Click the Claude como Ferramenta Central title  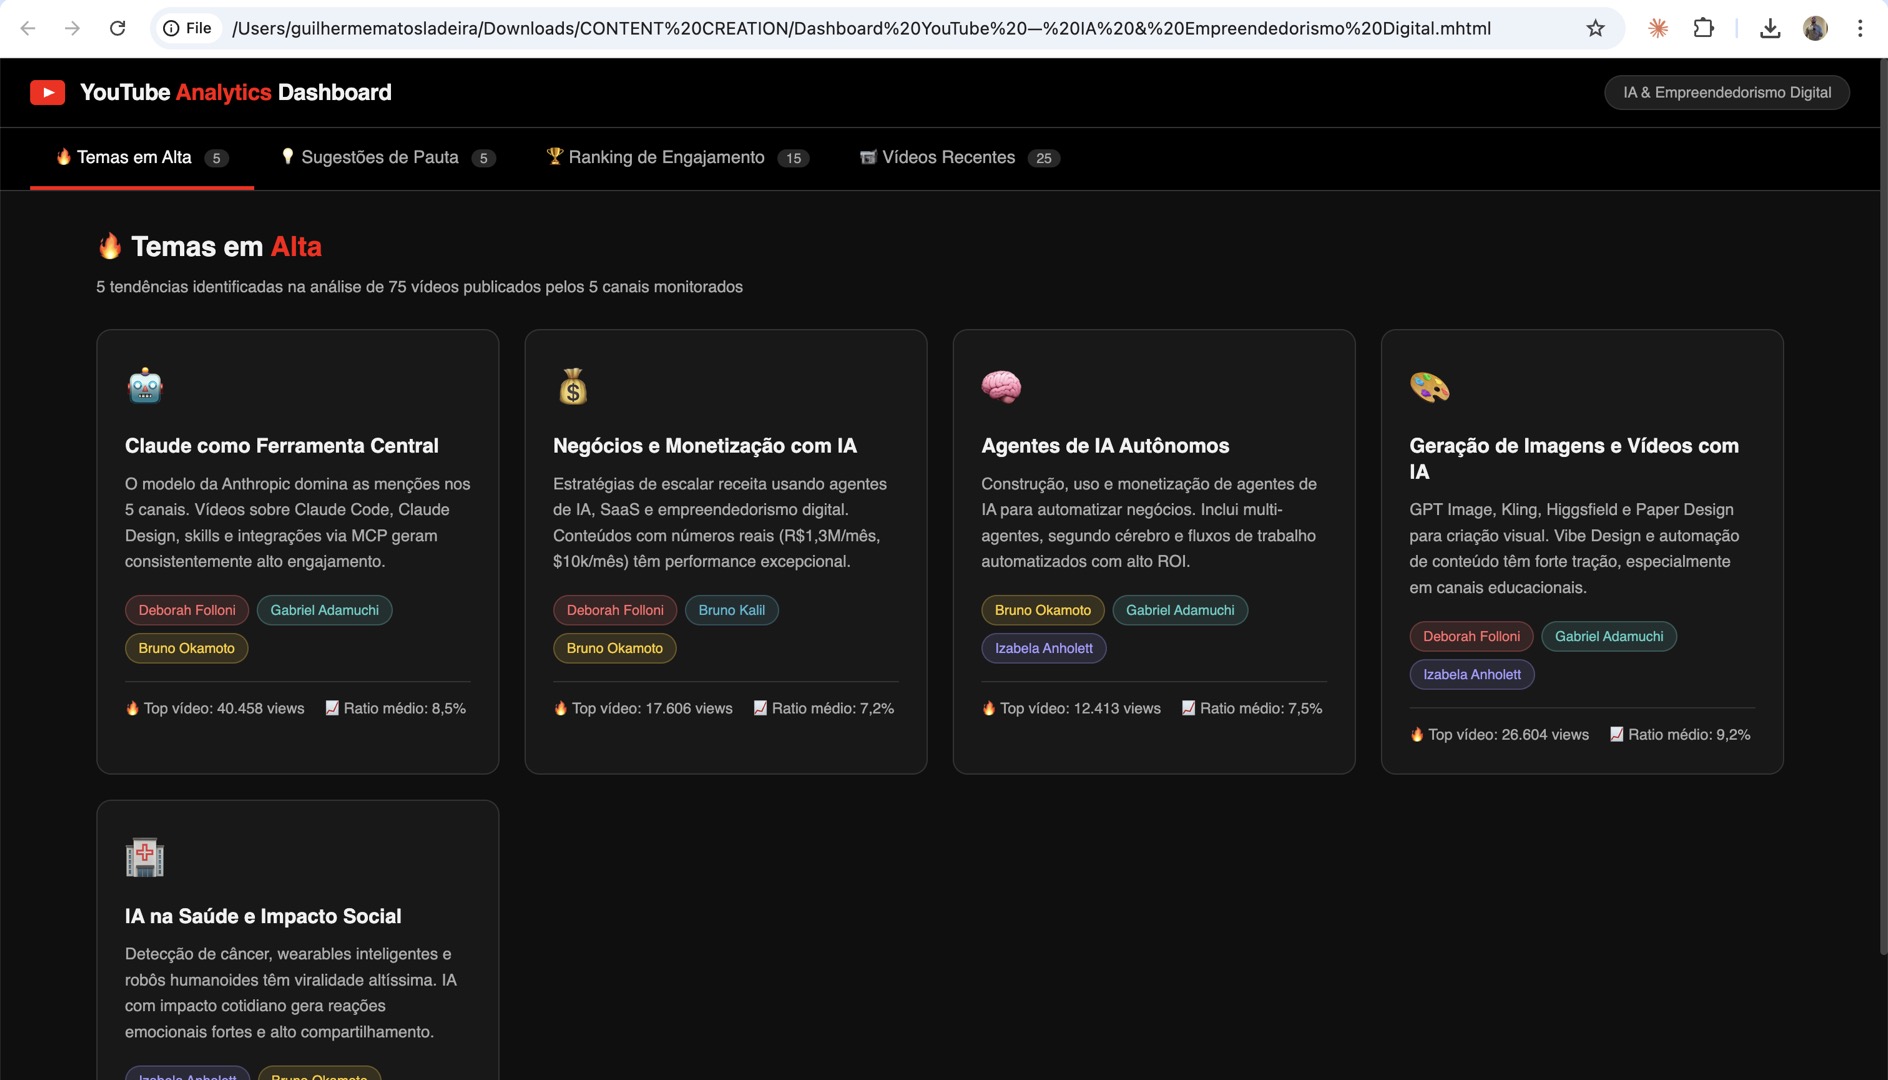[x=281, y=445]
